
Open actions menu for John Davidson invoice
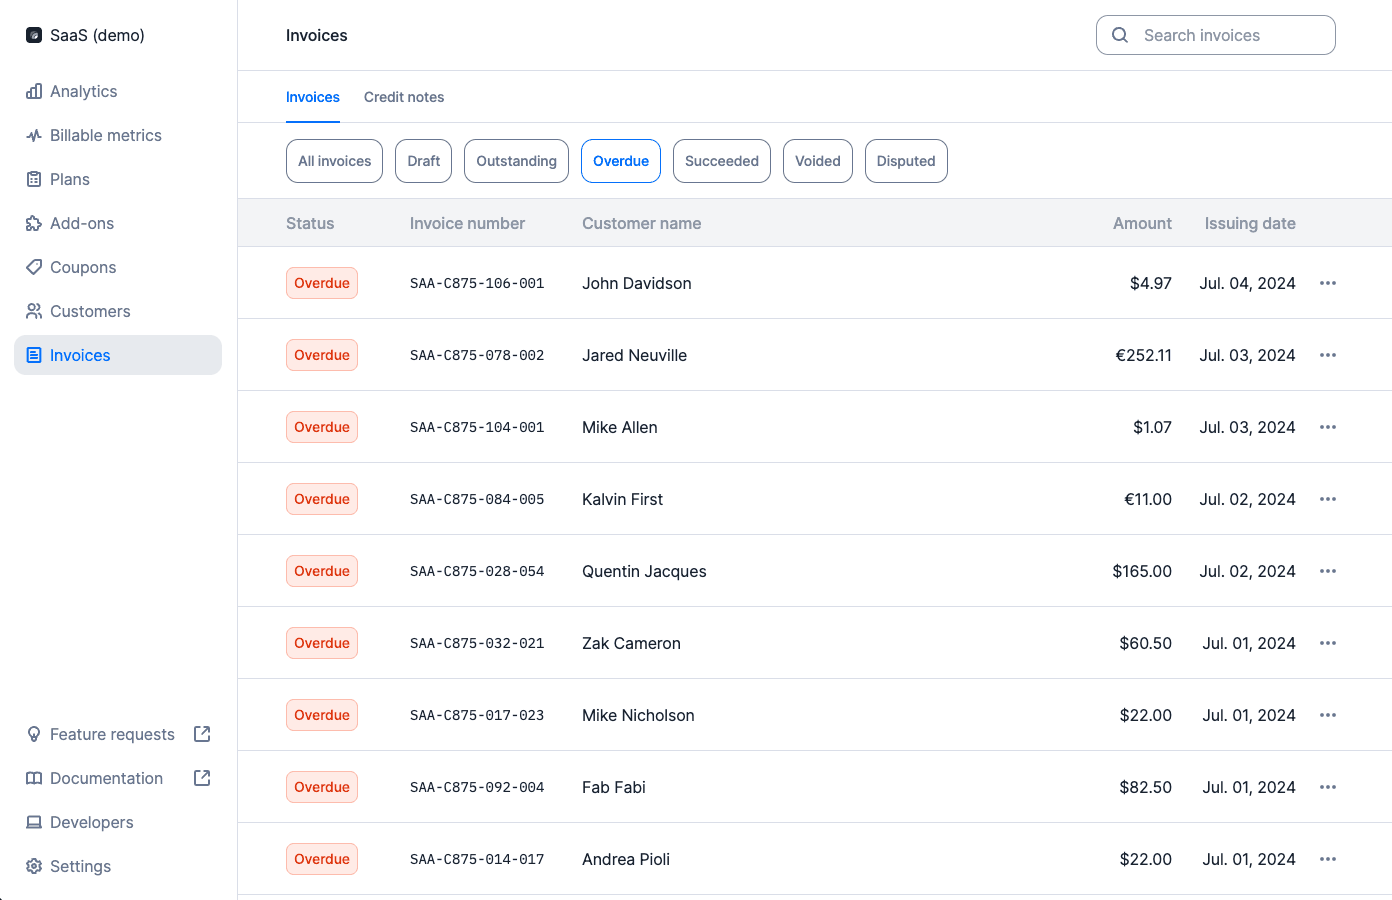coord(1328,283)
